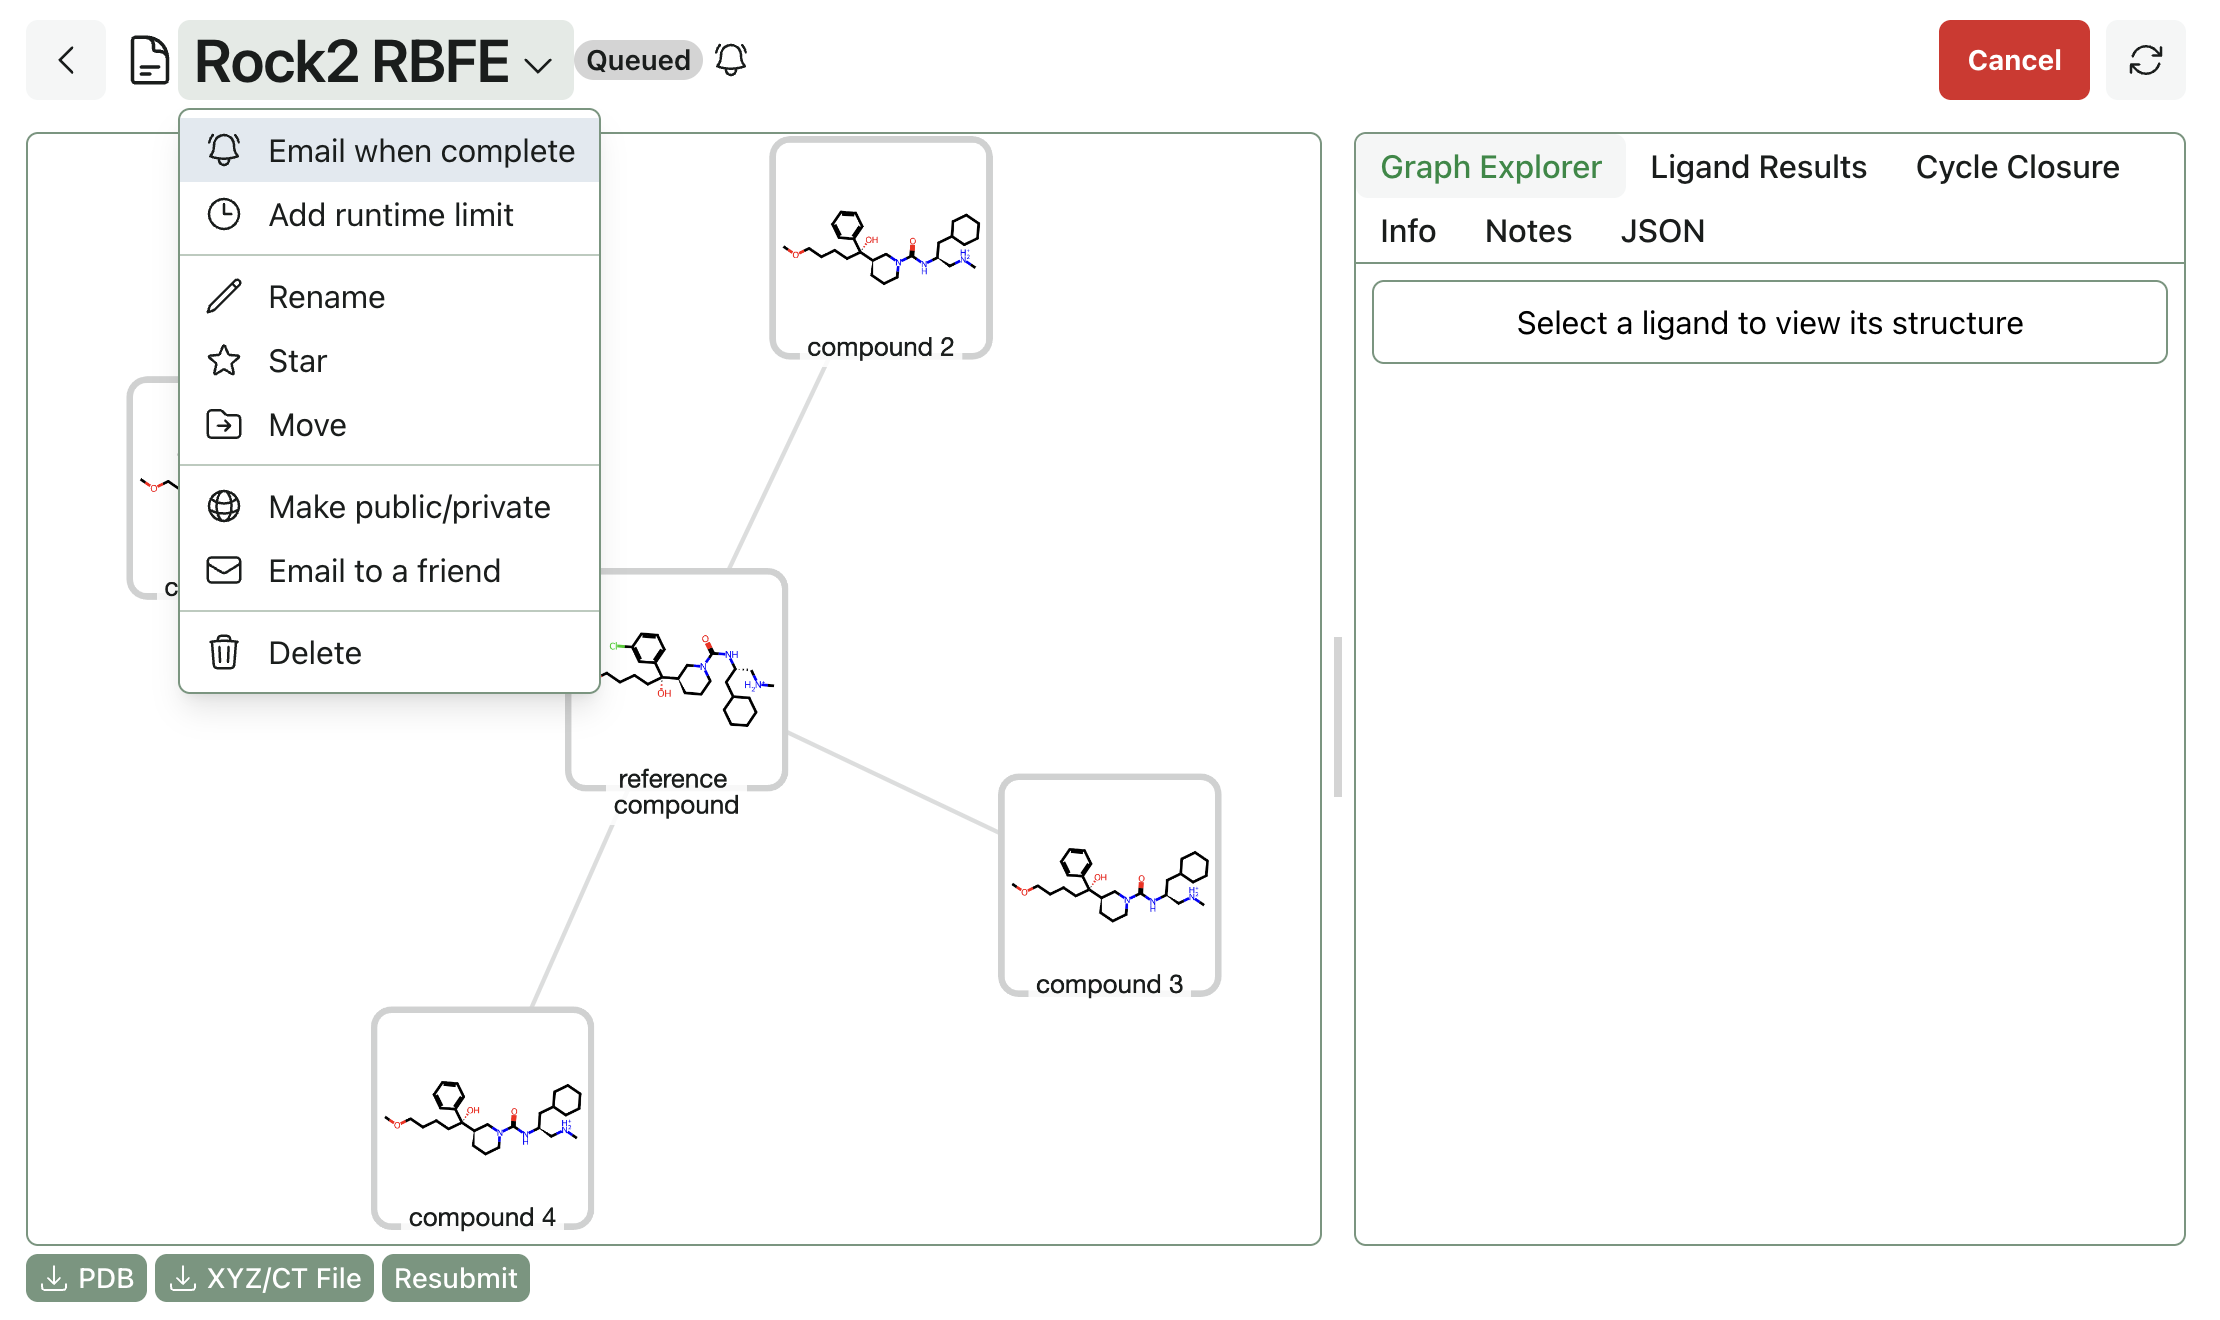Screen dimensions: 2220x1320
Task: Click the document icon beside Rock2 RBFE title
Action: pyautogui.click(x=148, y=59)
